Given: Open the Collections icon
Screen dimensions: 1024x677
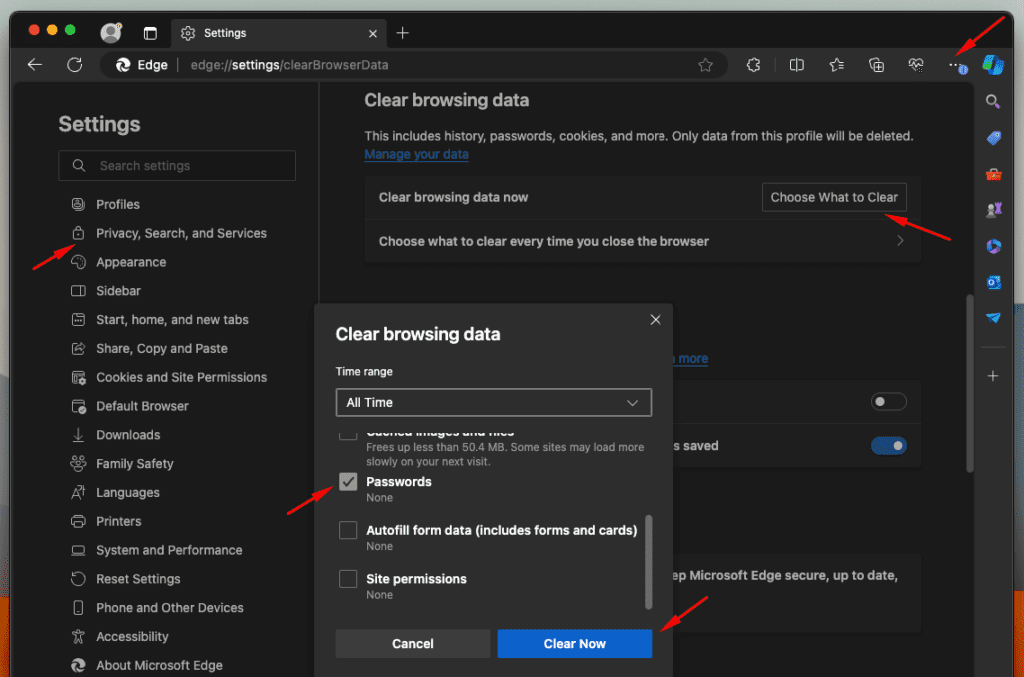Looking at the screenshot, I should pos(876,65).
